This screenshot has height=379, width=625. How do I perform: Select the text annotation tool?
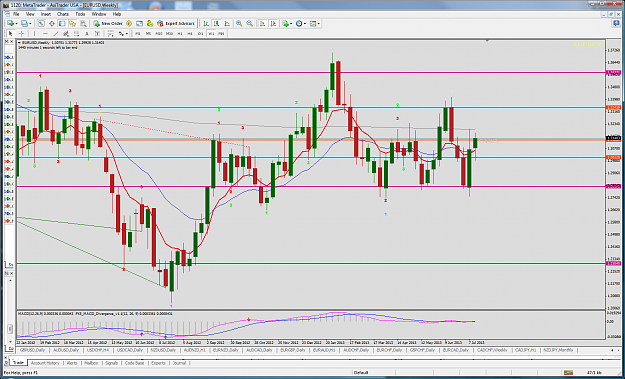click(86, 33)
